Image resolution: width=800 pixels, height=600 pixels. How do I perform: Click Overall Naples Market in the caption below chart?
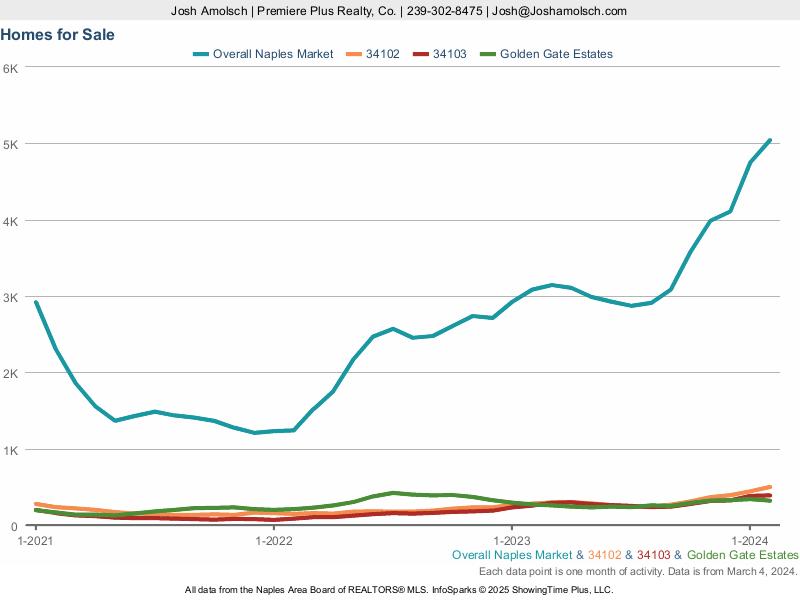[x=512, y=555]
